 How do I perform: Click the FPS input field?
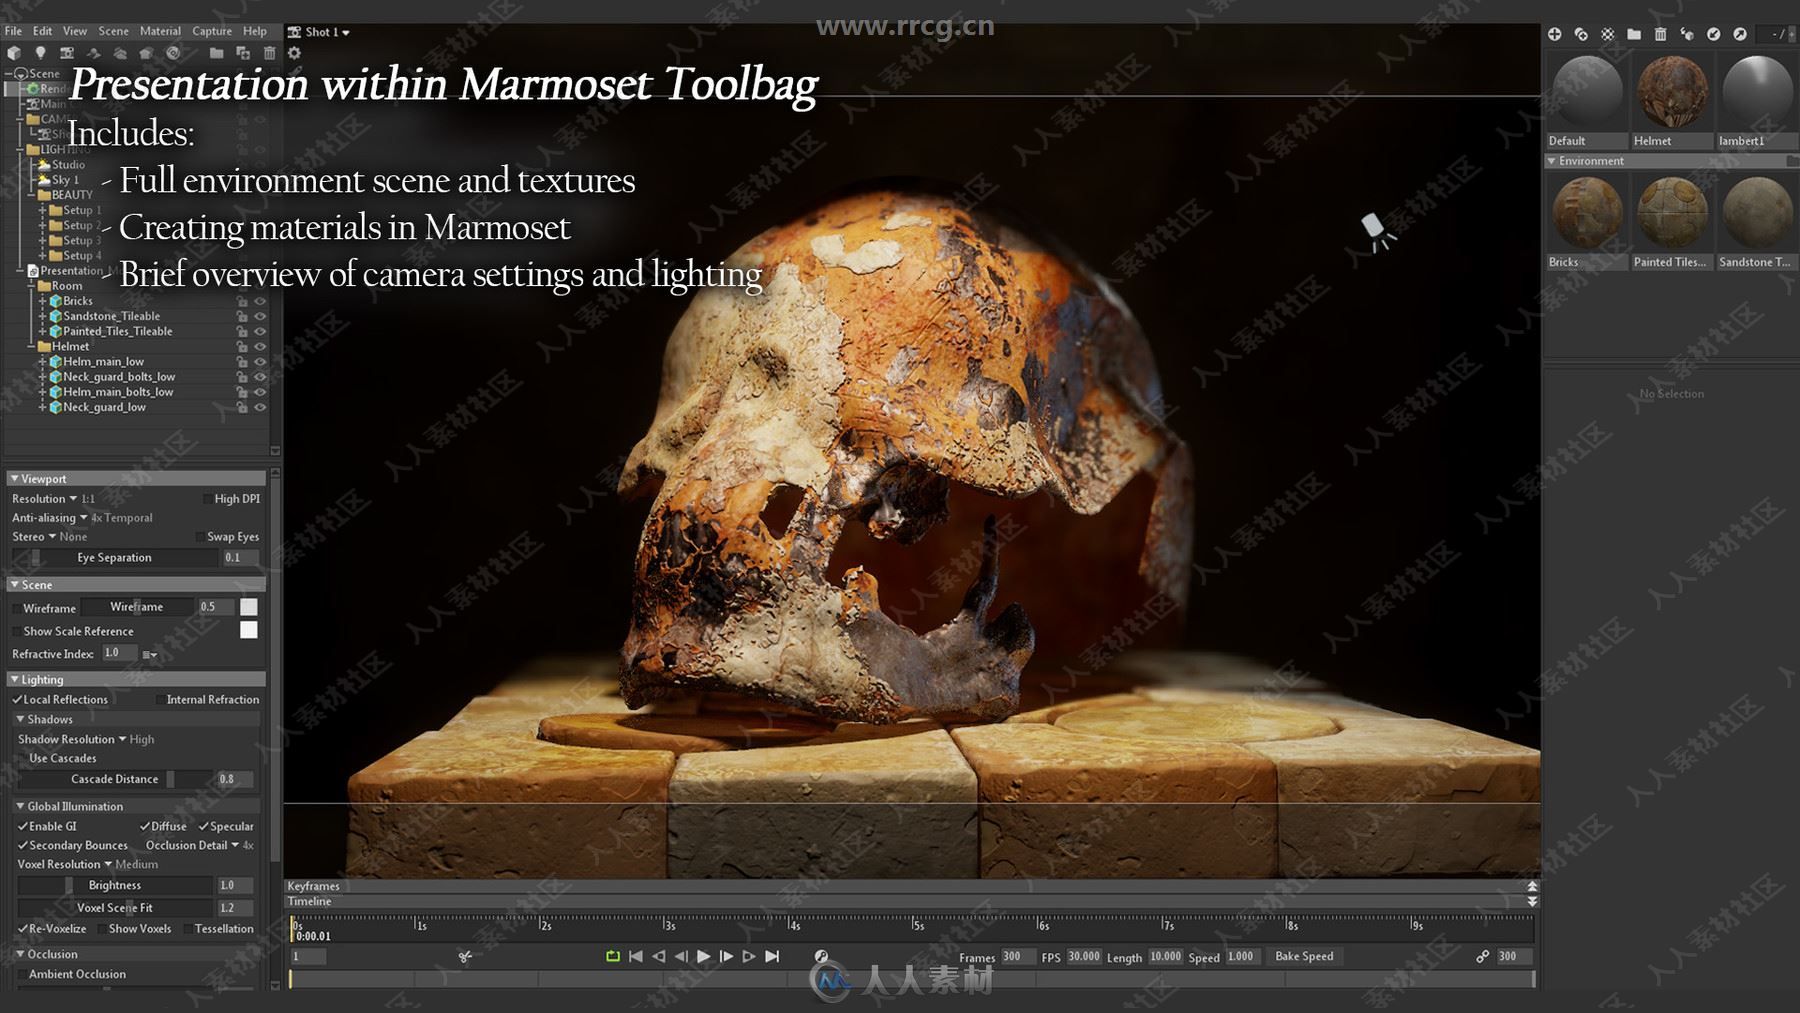(x=1084, y=957)
